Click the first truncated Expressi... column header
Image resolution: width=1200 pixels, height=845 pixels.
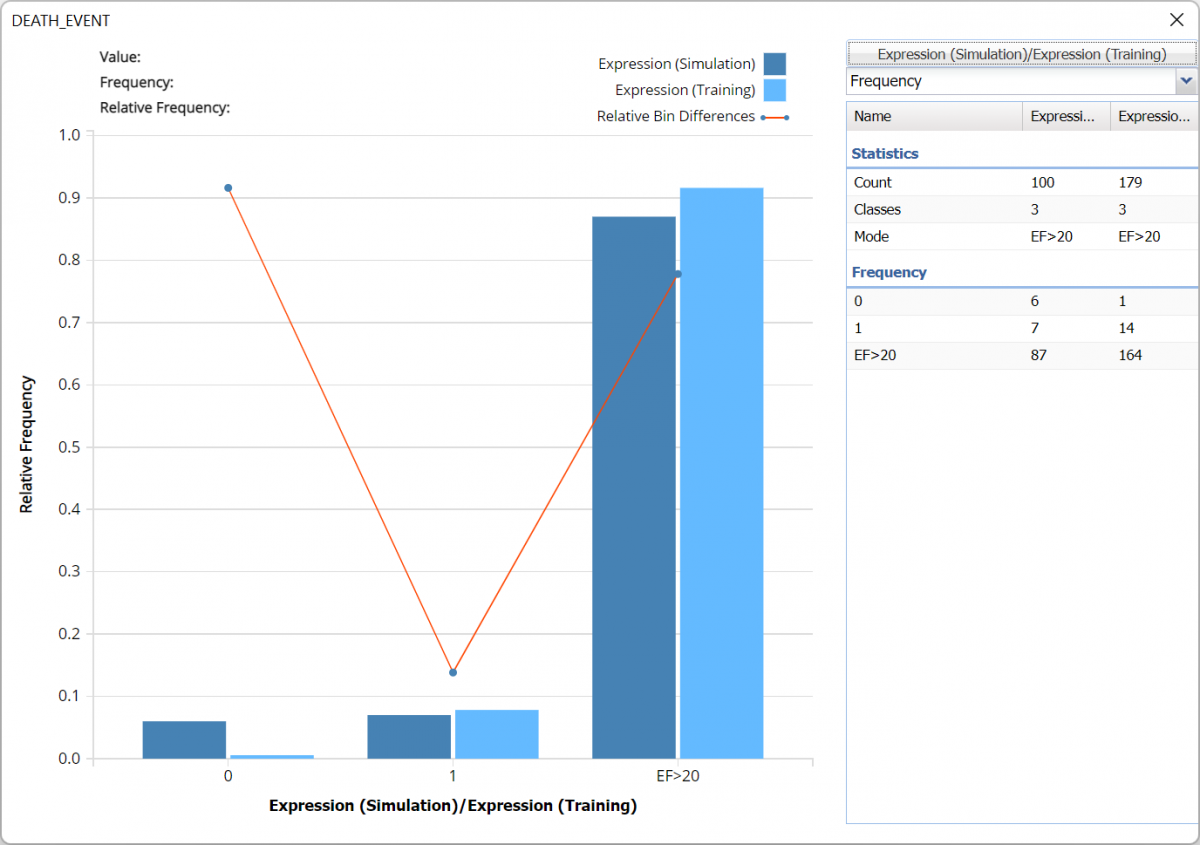point(1065,116)
